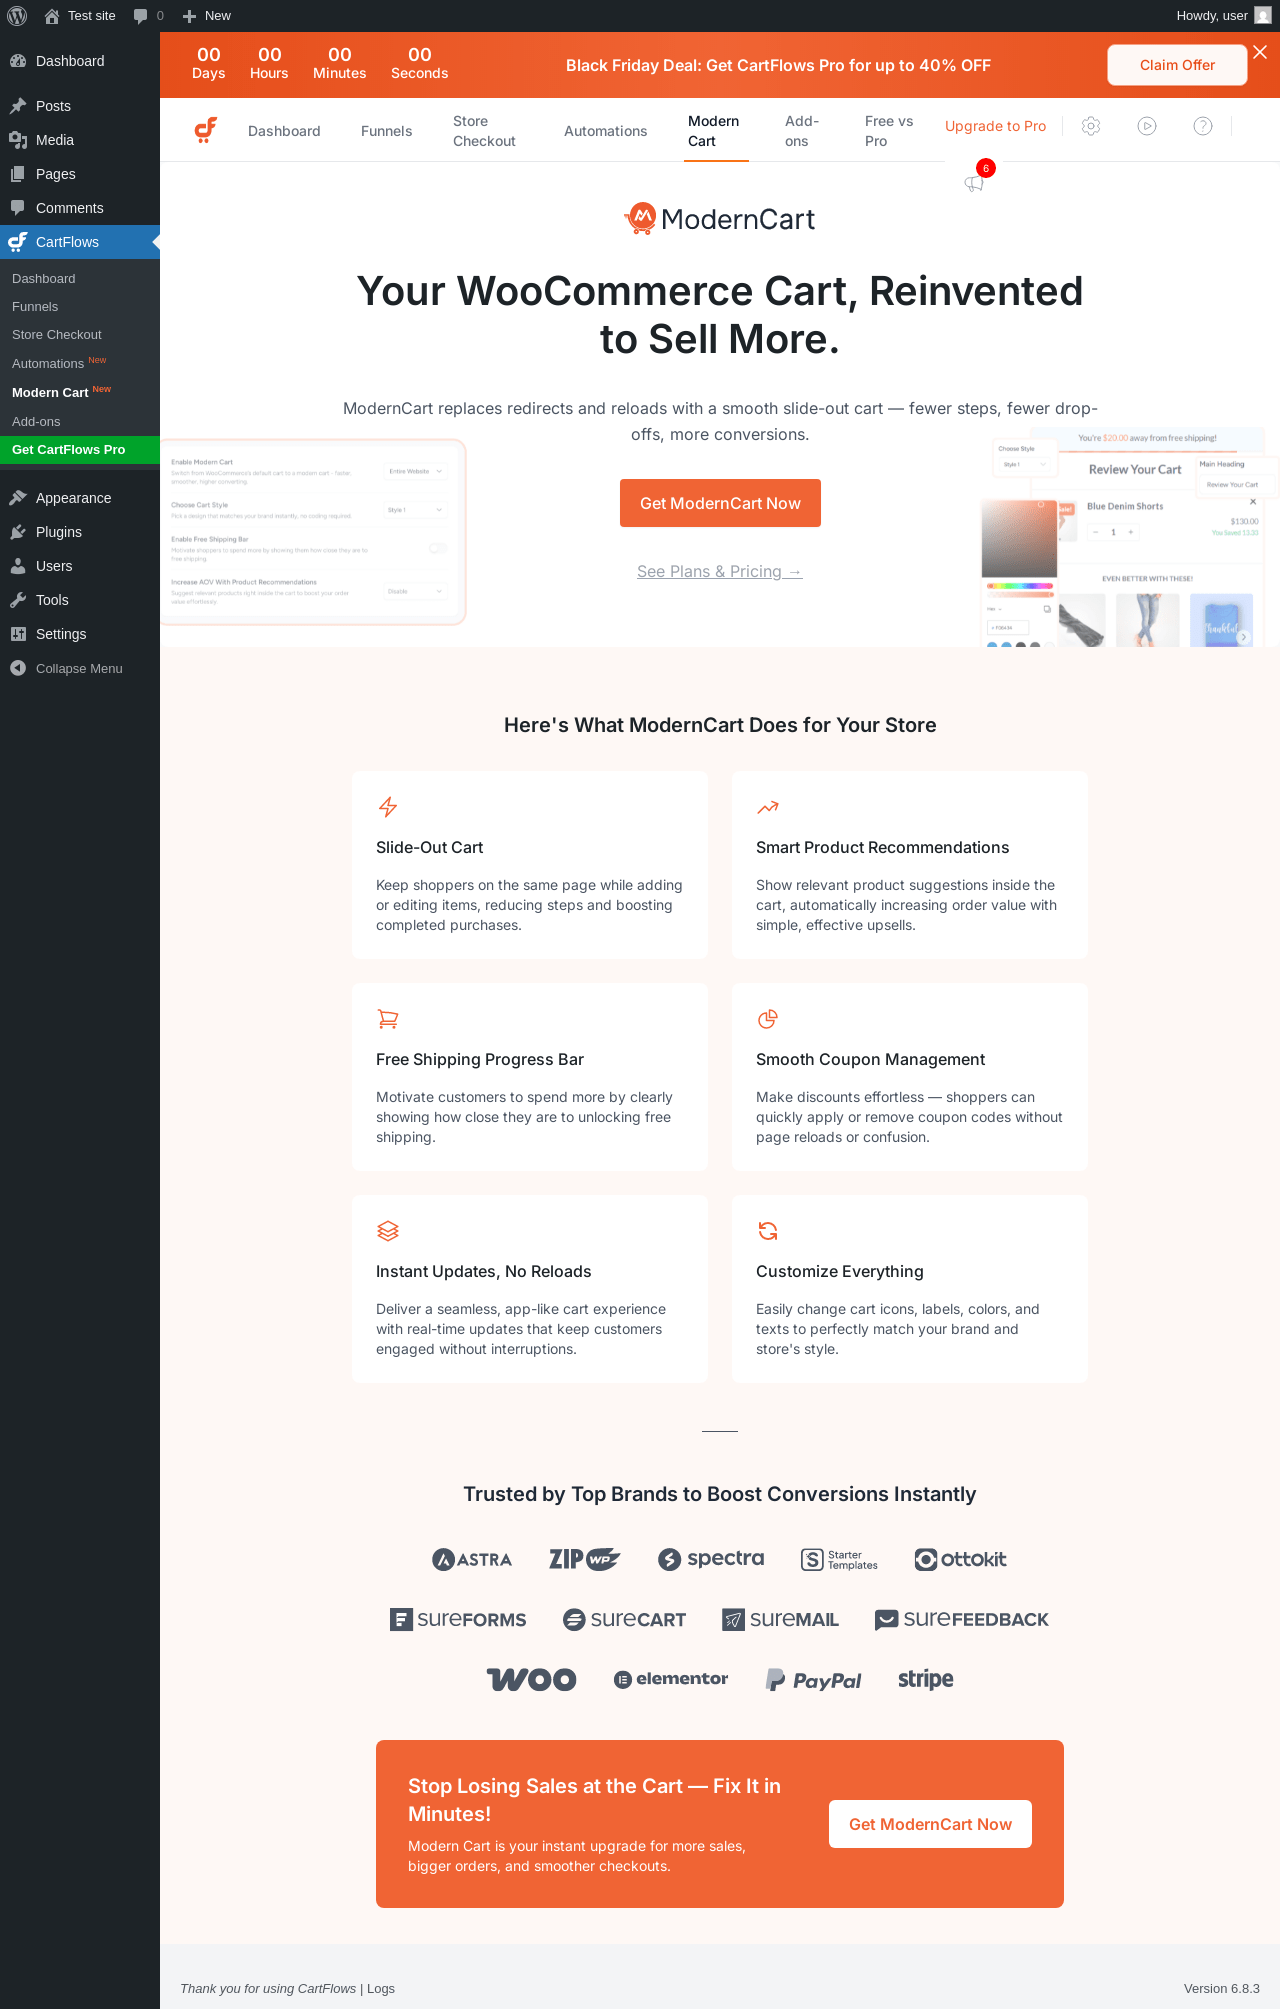Switch to the Funnels tab
The image size is (1280, 2009).
point(386,131)
